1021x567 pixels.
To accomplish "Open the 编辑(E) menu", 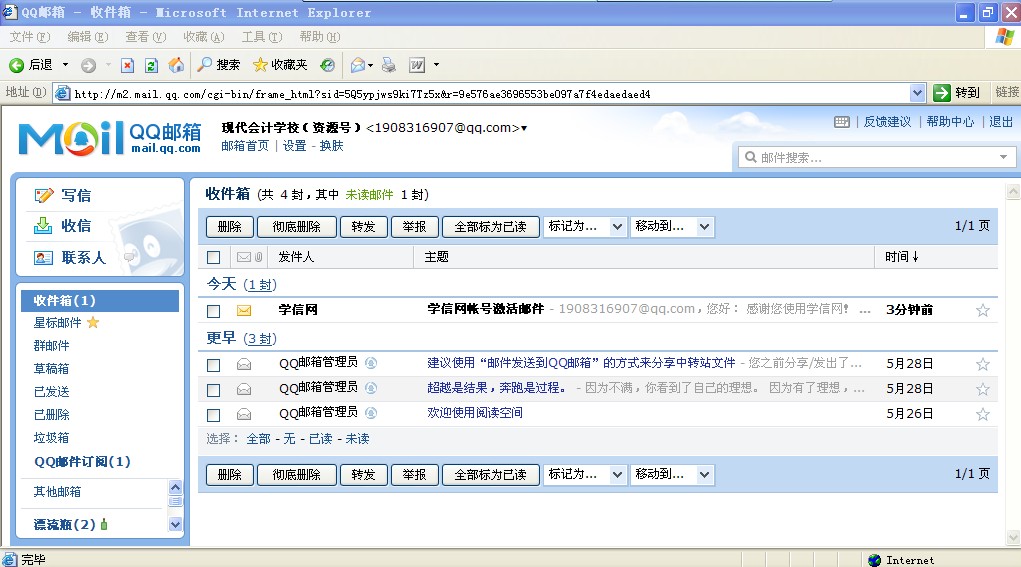I will click(88, 37).
